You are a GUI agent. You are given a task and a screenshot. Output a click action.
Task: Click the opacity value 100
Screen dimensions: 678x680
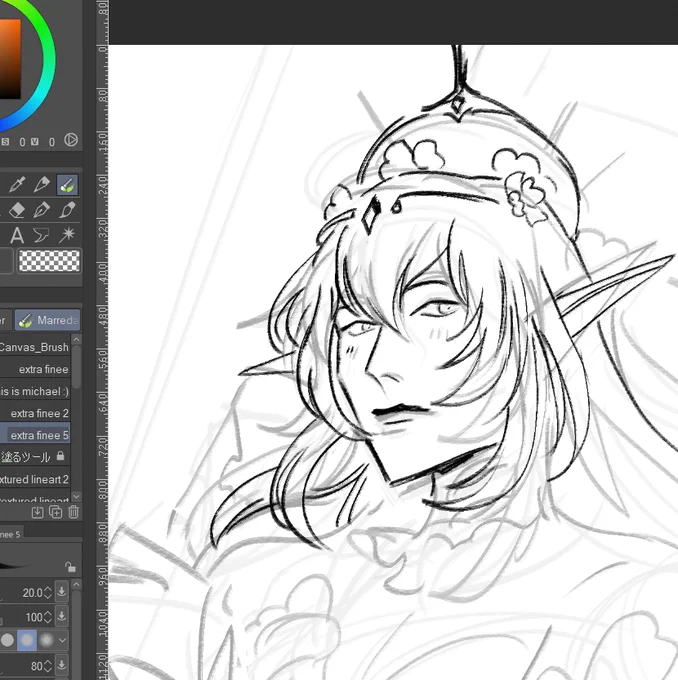(x=33, y=617)
